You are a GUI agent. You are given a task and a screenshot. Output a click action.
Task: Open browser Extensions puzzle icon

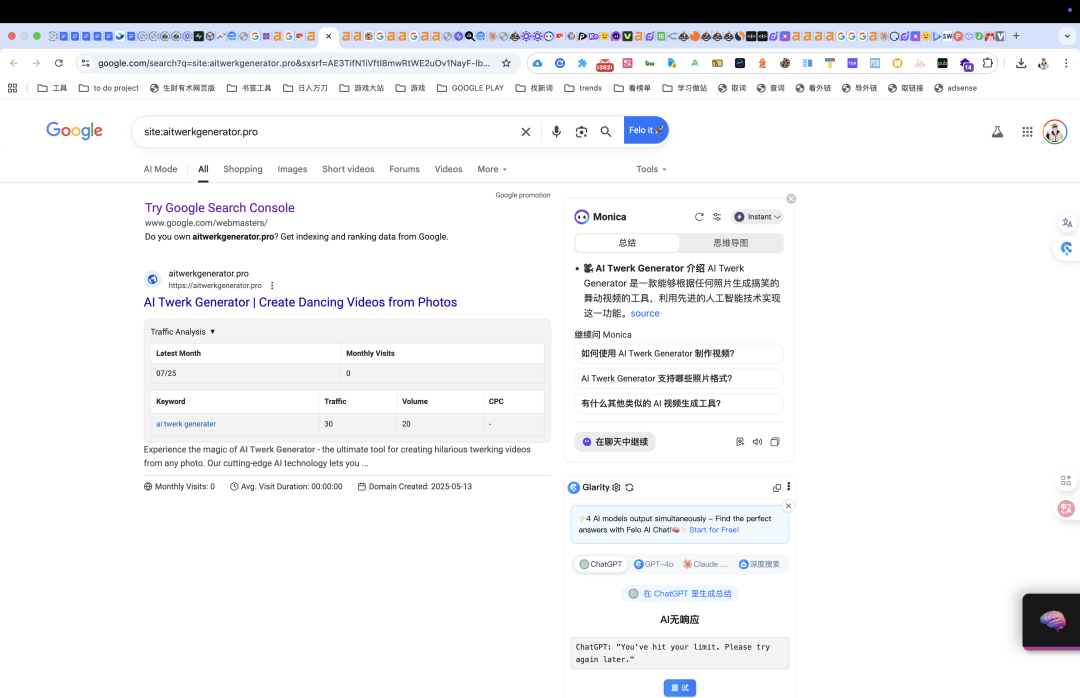988,63
